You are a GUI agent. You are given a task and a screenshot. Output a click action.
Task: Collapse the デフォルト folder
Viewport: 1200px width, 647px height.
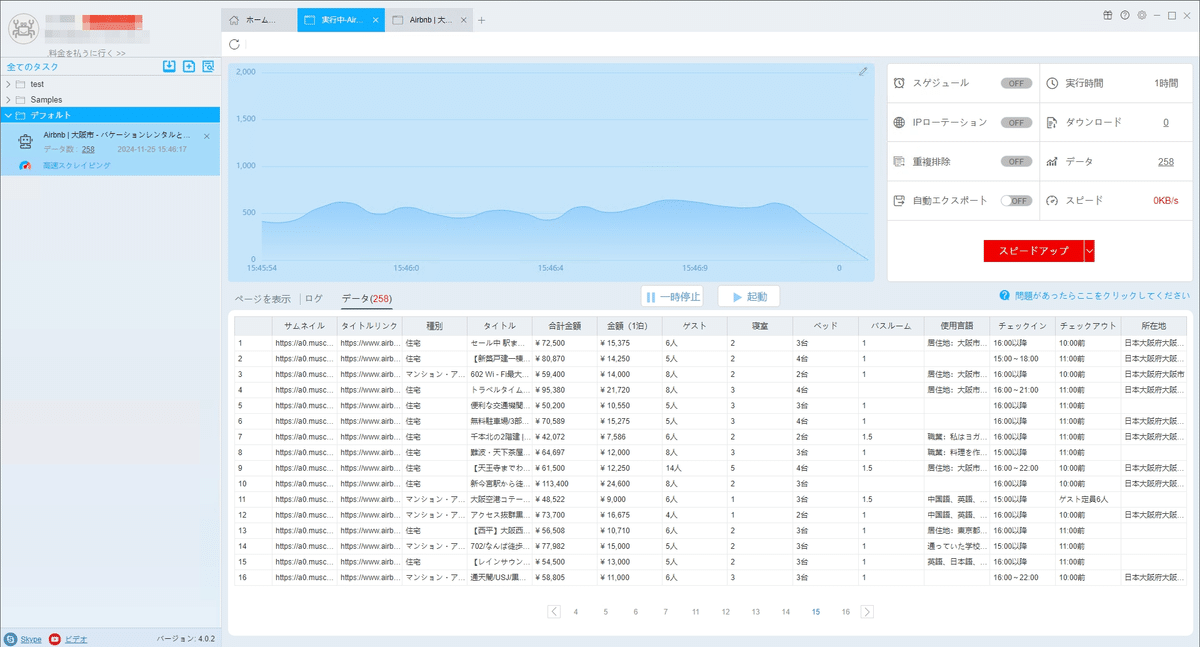9,115
